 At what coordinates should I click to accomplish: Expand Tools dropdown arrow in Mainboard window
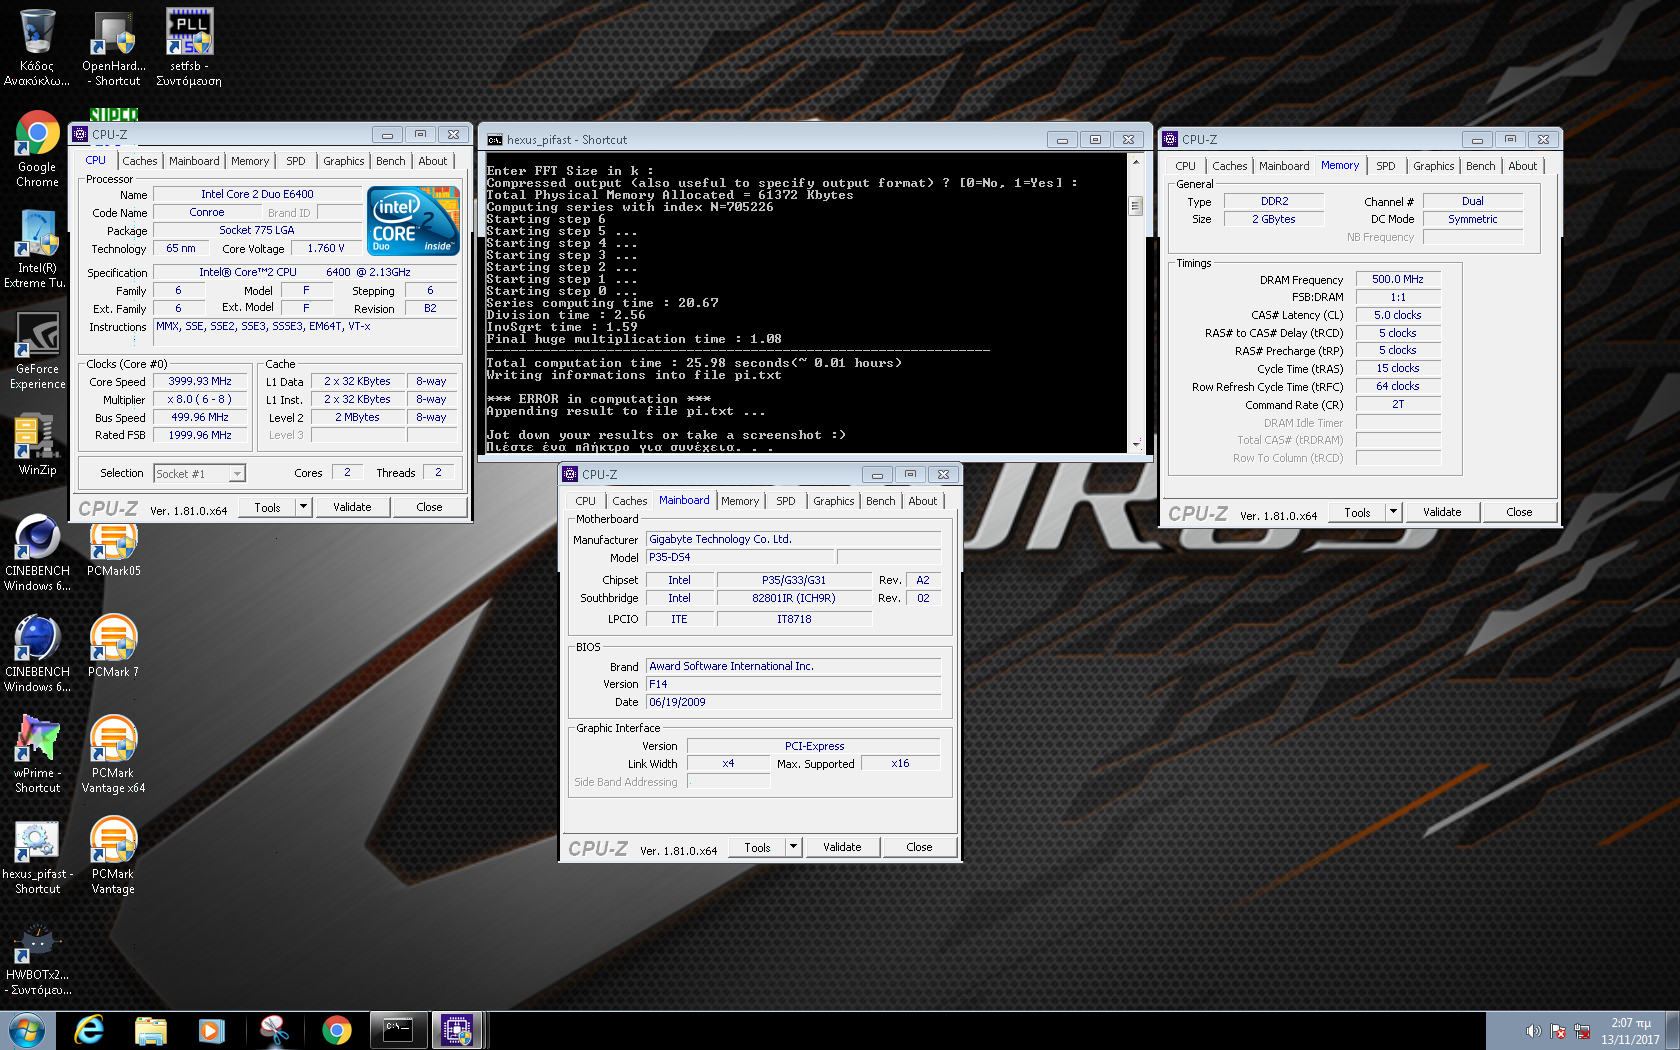(793, 847)
